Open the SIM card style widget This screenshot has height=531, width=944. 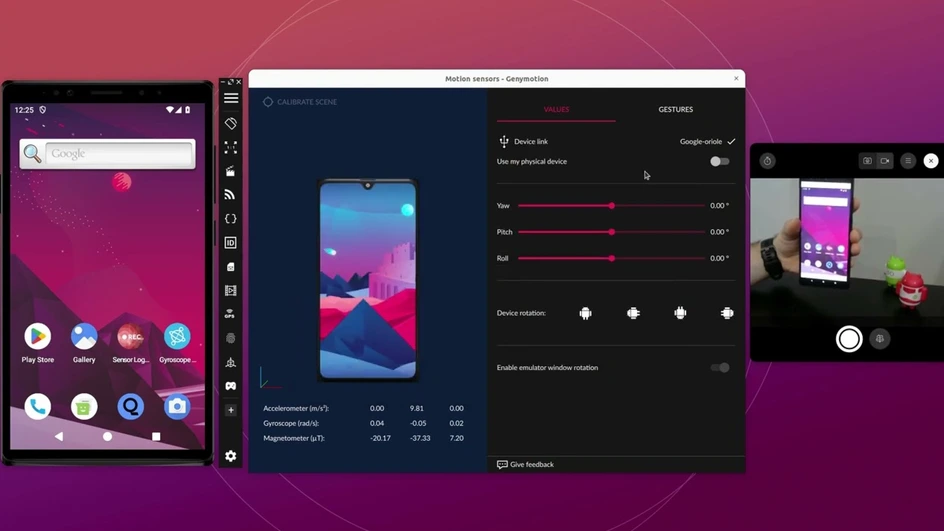click(231, 267)
